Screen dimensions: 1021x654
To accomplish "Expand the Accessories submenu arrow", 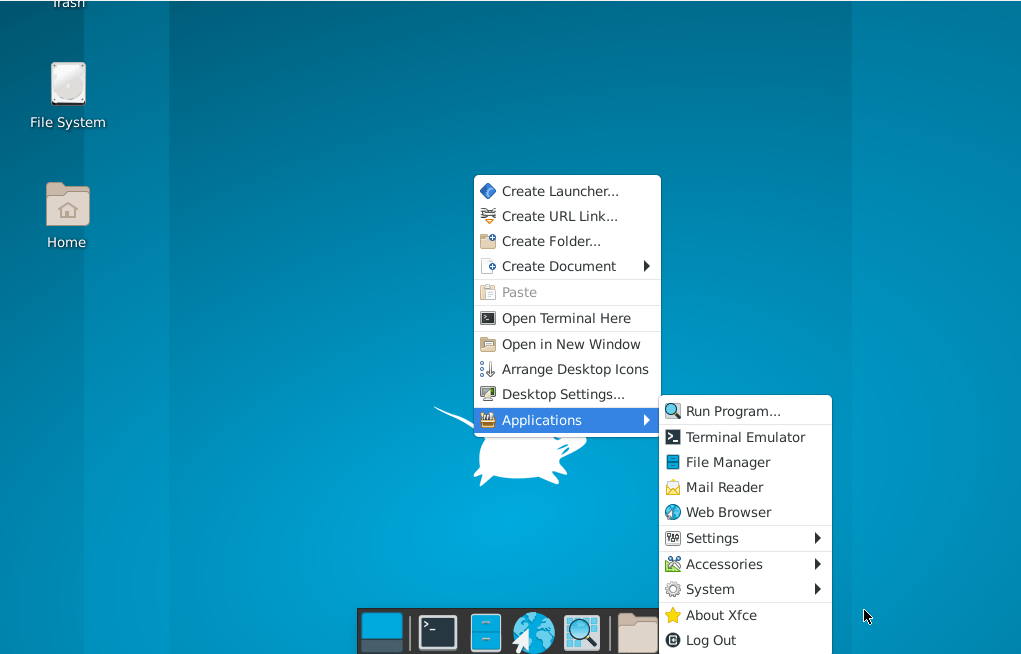I will point(818,564).
